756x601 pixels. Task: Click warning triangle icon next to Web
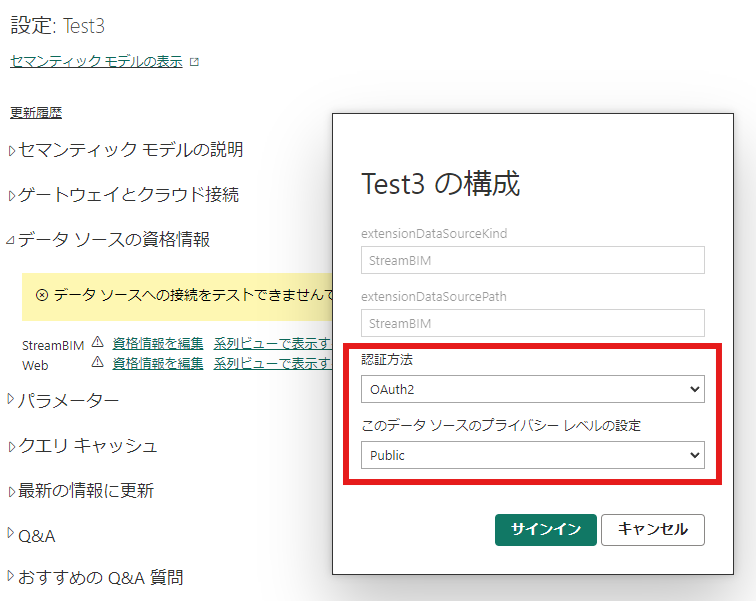pos(98,361)
